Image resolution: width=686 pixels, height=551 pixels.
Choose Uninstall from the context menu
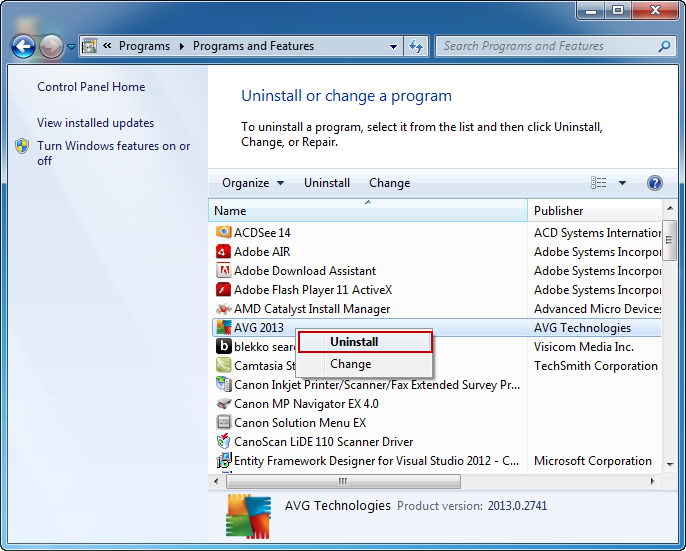(x=365, y=342)
